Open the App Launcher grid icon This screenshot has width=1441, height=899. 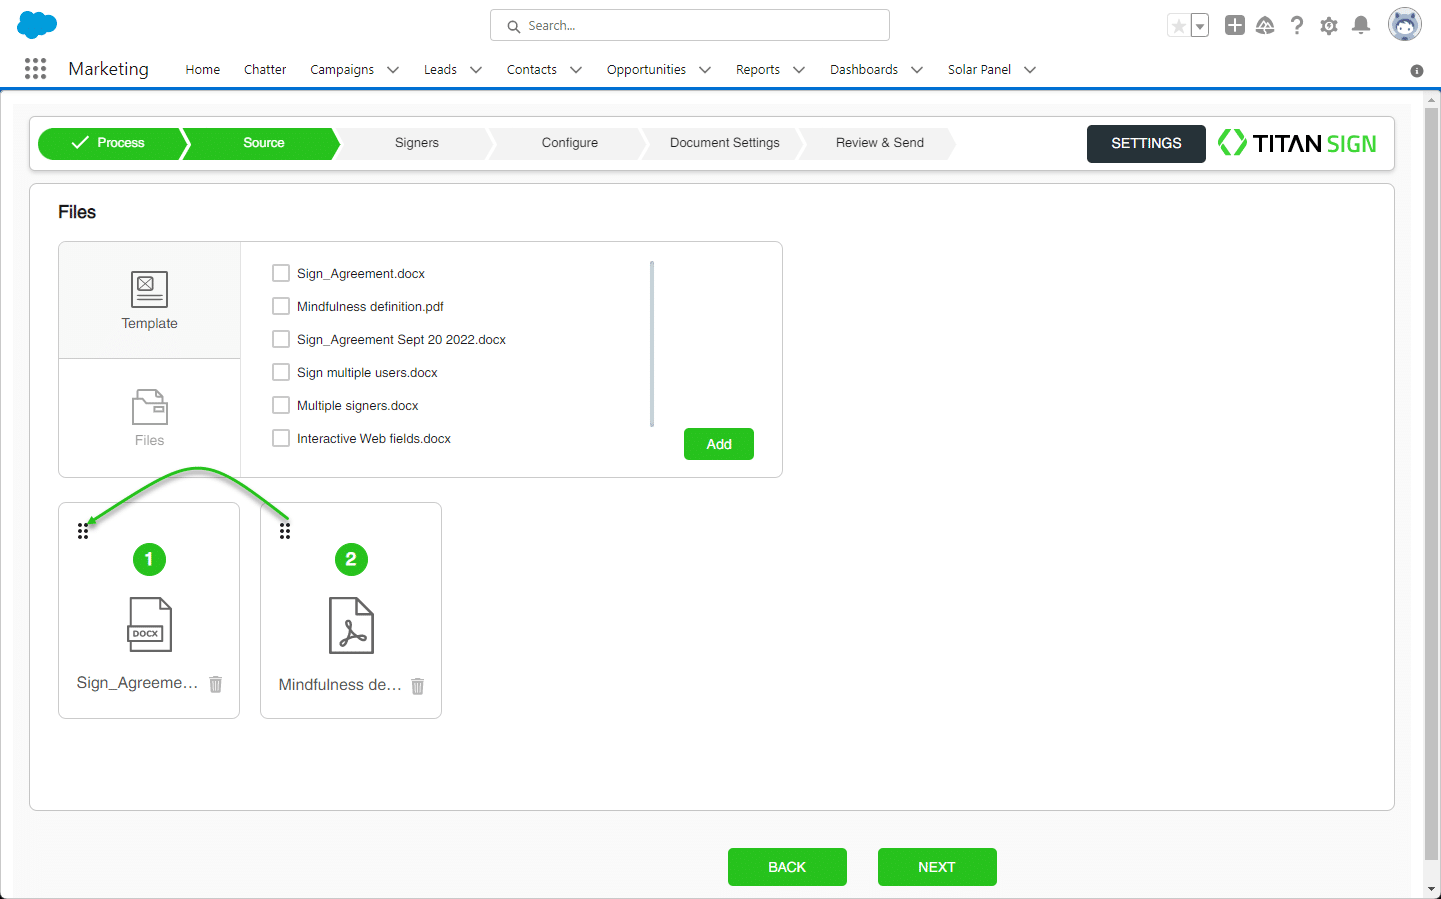point(35,68)
